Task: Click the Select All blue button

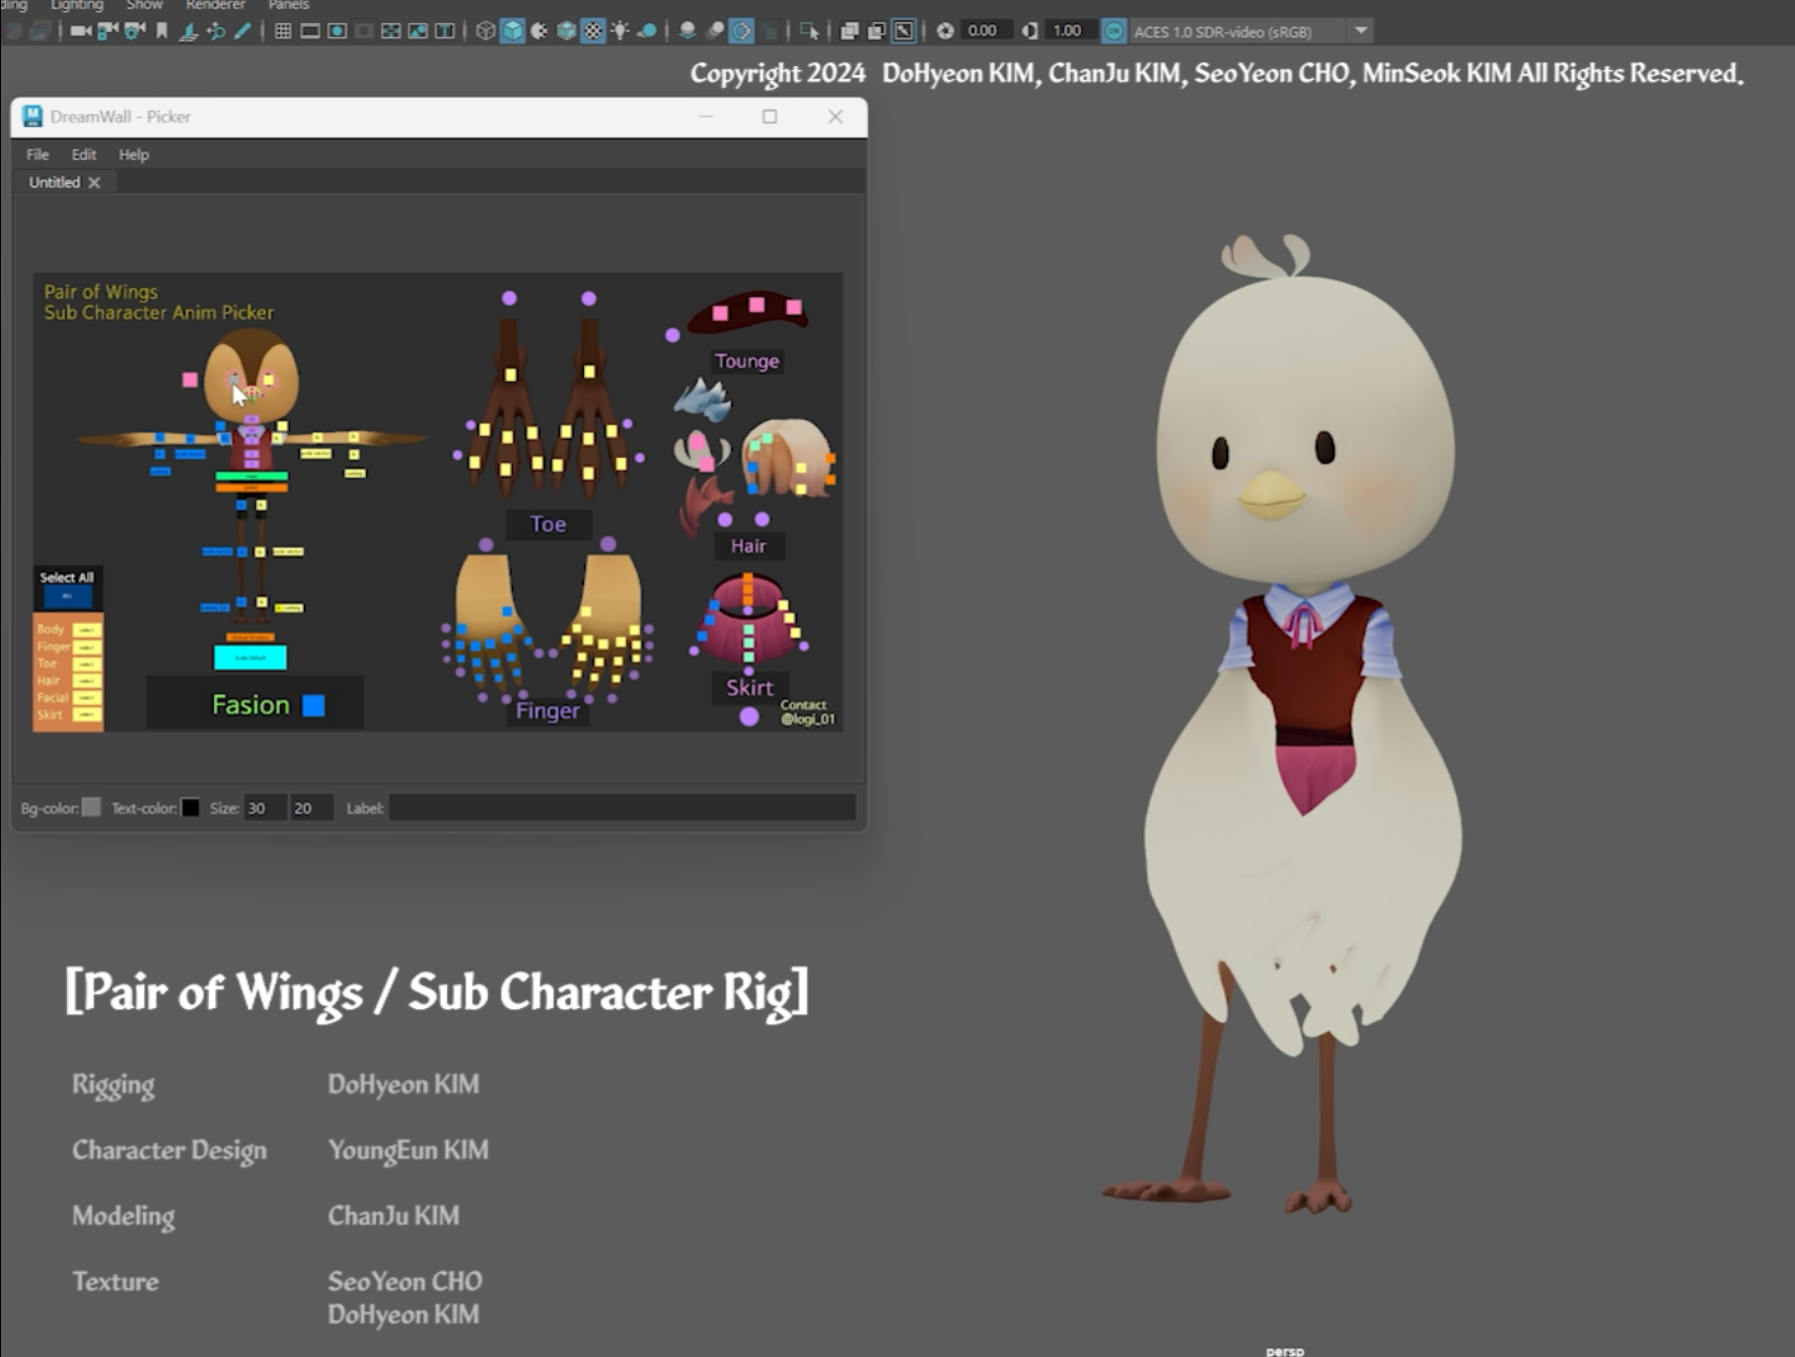Action: (x=67, y=596)
